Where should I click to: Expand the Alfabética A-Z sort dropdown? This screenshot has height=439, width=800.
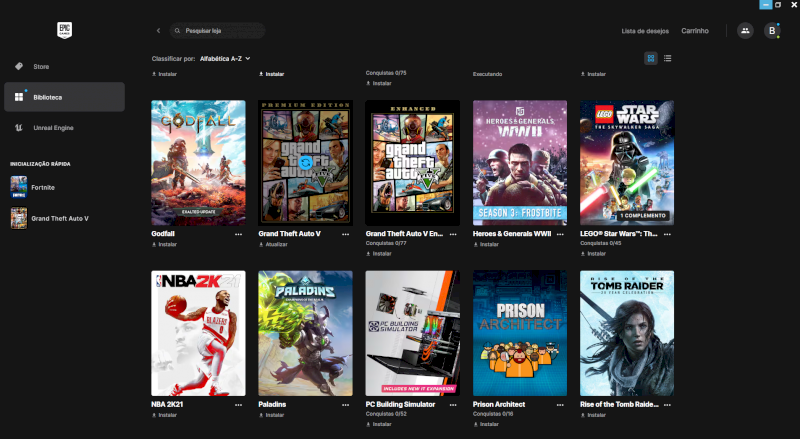click(225, 59)
